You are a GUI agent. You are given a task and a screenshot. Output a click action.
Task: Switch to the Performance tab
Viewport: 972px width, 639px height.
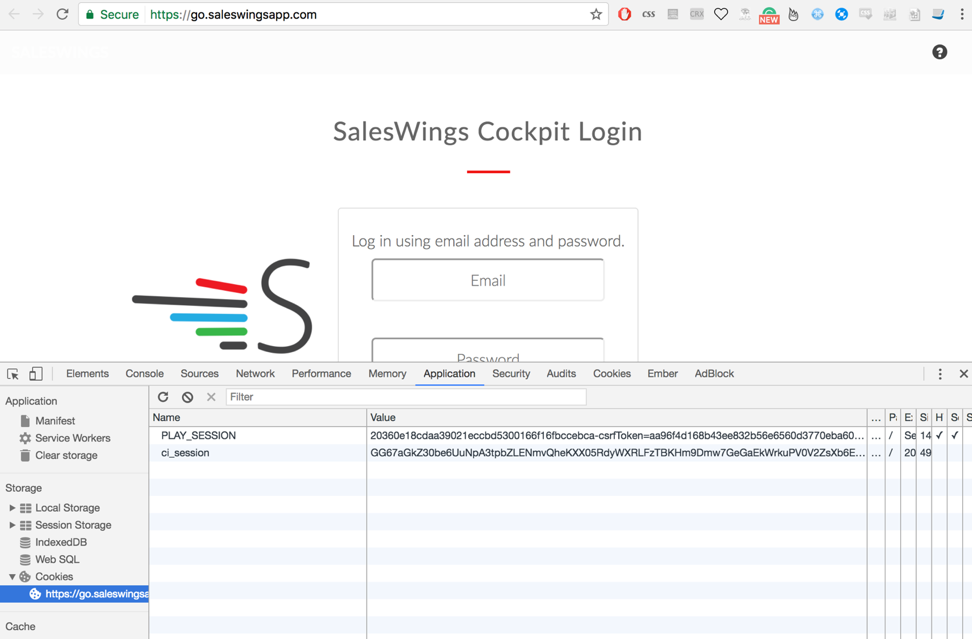tap(321, 374)
